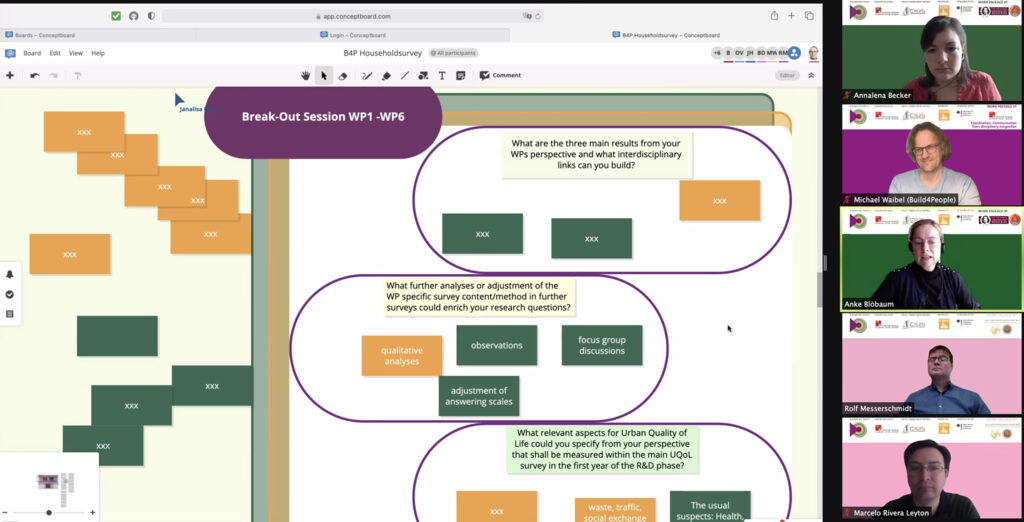
Task: Switch to Login – Conceptboard tab
Action: click(x=353, y=35)
